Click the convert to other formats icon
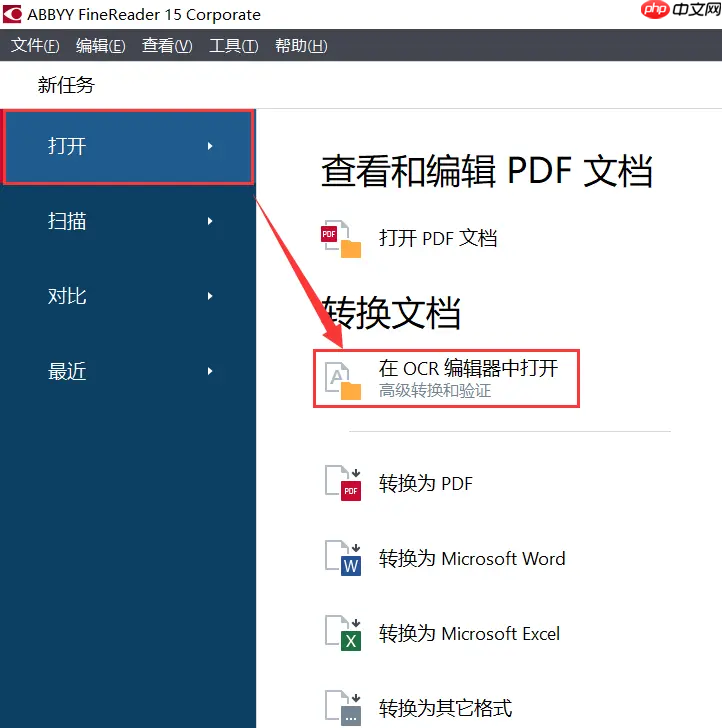The image size is (722, 728). coord(343,708)
